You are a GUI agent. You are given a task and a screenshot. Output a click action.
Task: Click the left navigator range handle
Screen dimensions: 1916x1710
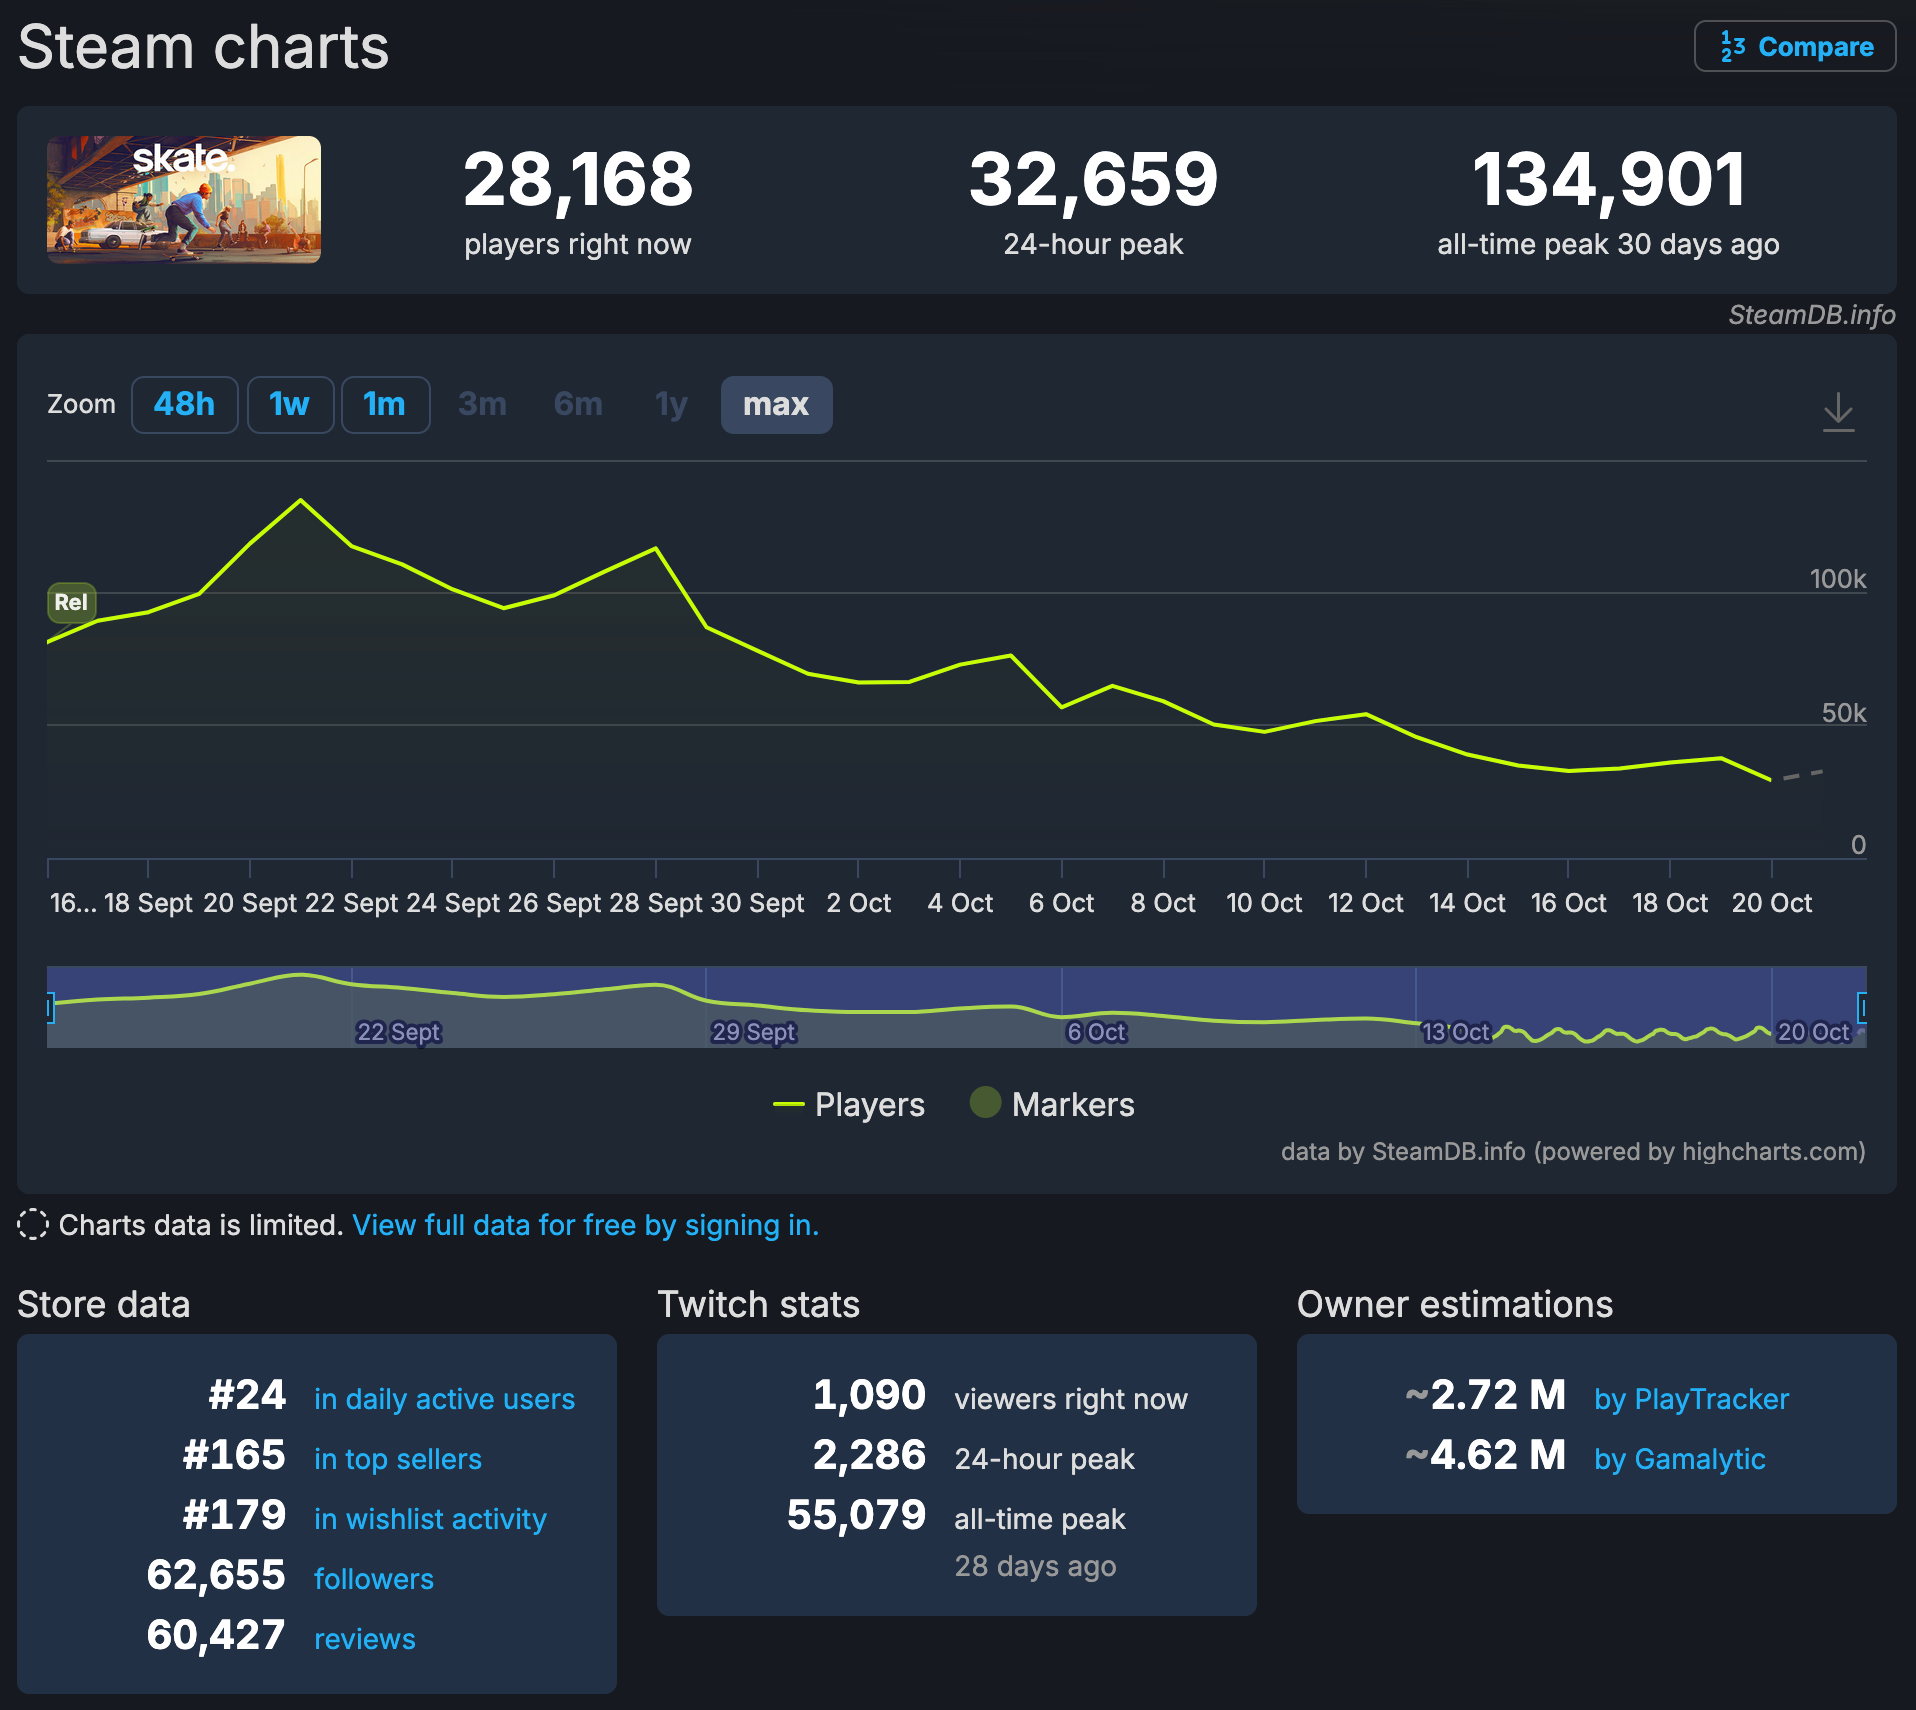pyautogui.click(x=49, y=1007)
